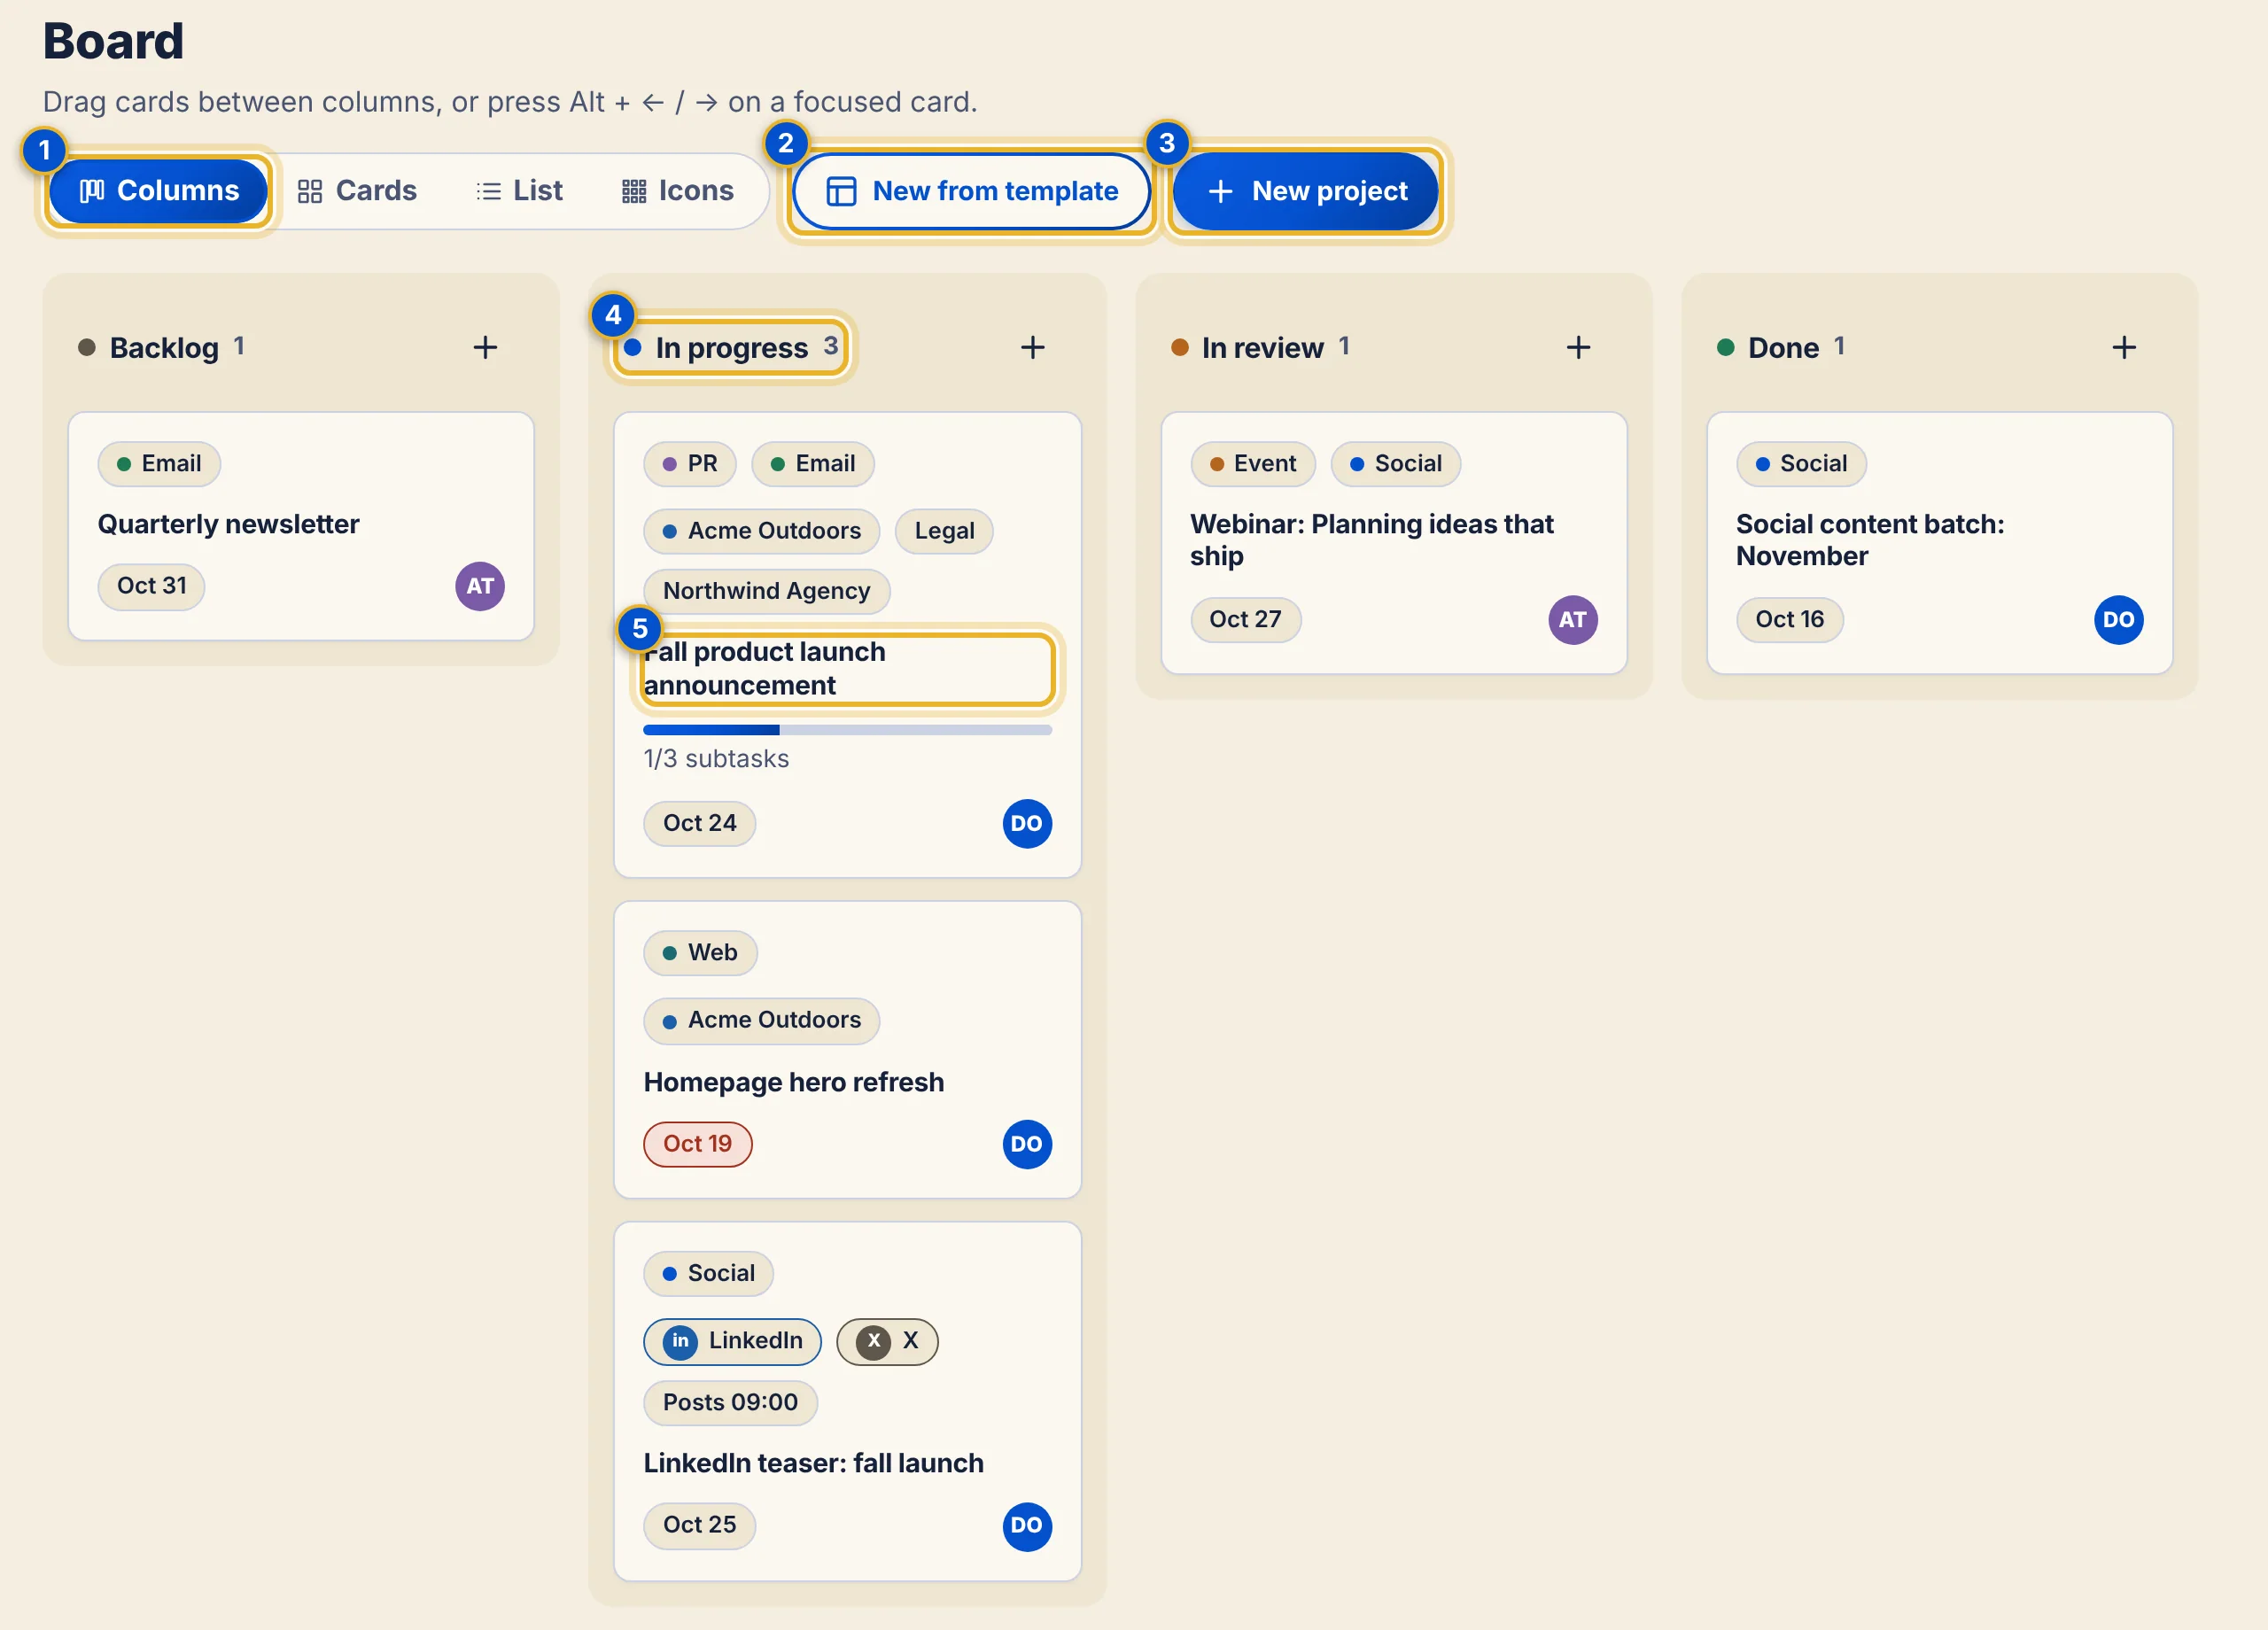Add a card to the Backlog column

[x=485, y=347]
